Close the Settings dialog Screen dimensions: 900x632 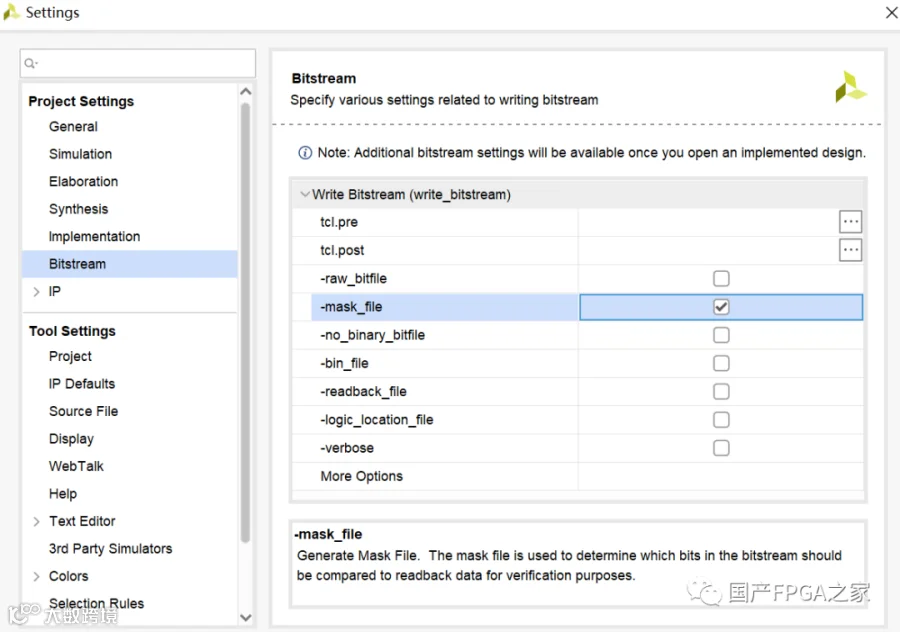[891, 12]
